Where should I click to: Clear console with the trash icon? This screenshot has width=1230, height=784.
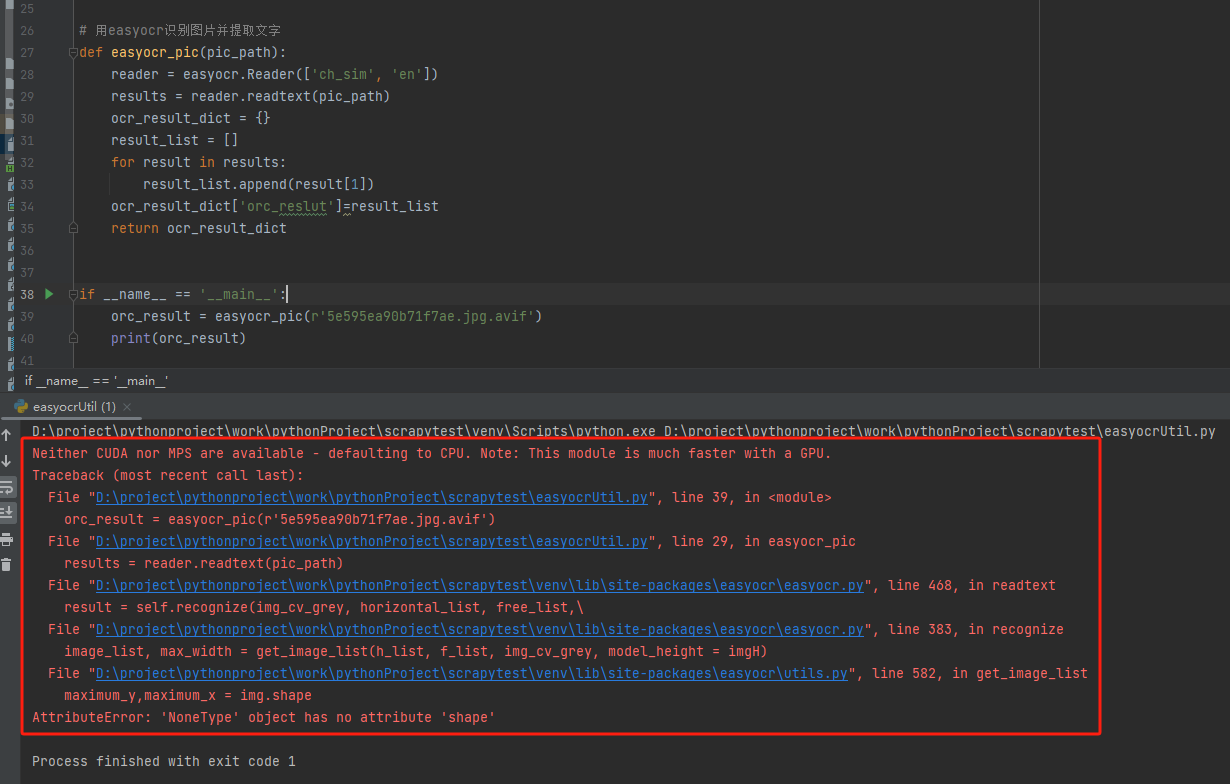(x=7, y=565)
